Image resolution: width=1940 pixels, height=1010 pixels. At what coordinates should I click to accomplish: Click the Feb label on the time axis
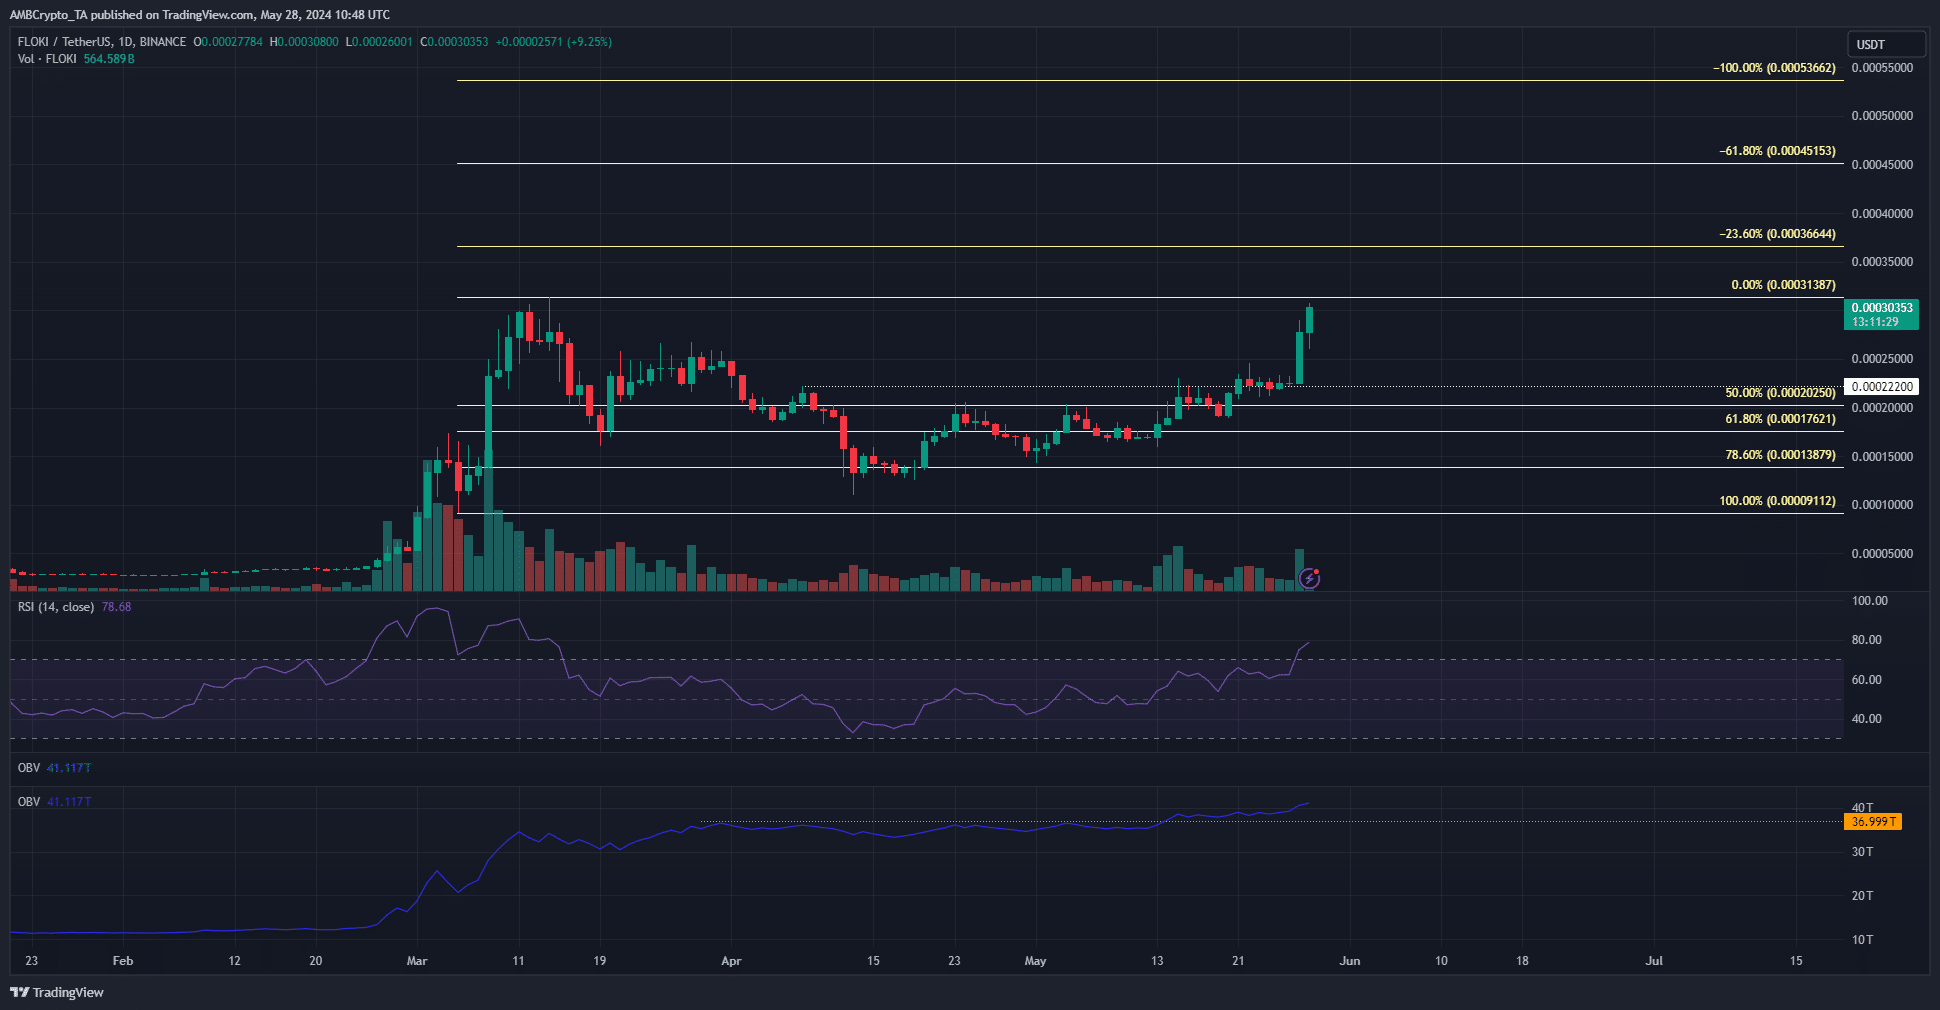123,961
